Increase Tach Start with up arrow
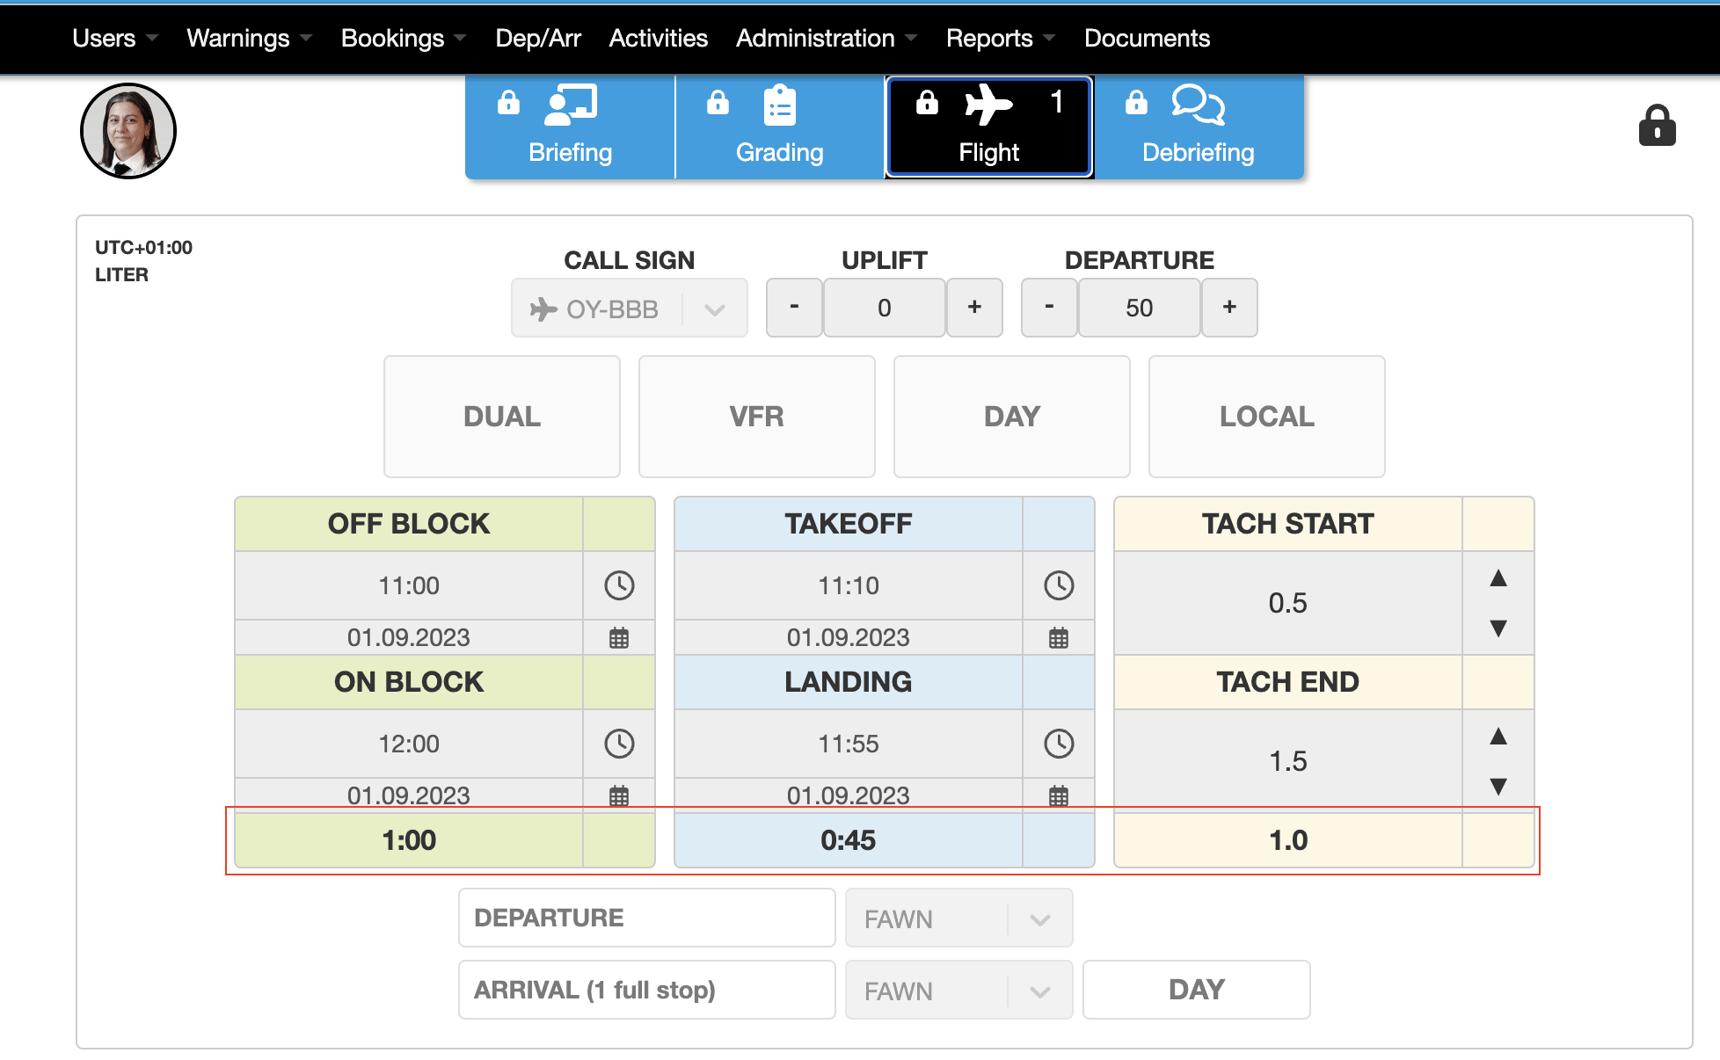 tap(1498, 578)
